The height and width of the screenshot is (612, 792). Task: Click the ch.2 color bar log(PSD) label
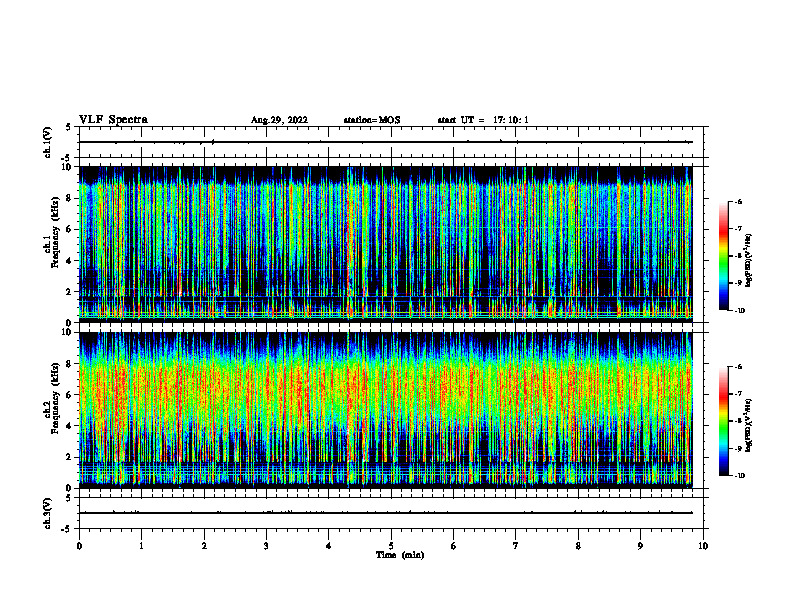[x=749, y=426]
